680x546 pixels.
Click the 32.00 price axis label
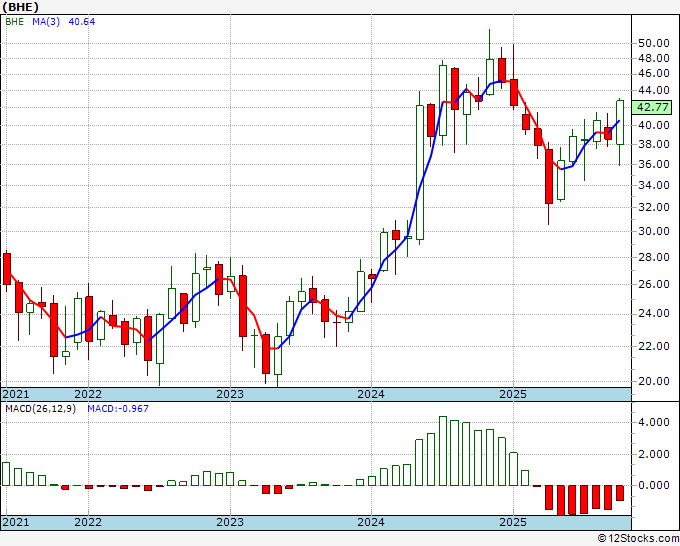(x=653, y=207)
